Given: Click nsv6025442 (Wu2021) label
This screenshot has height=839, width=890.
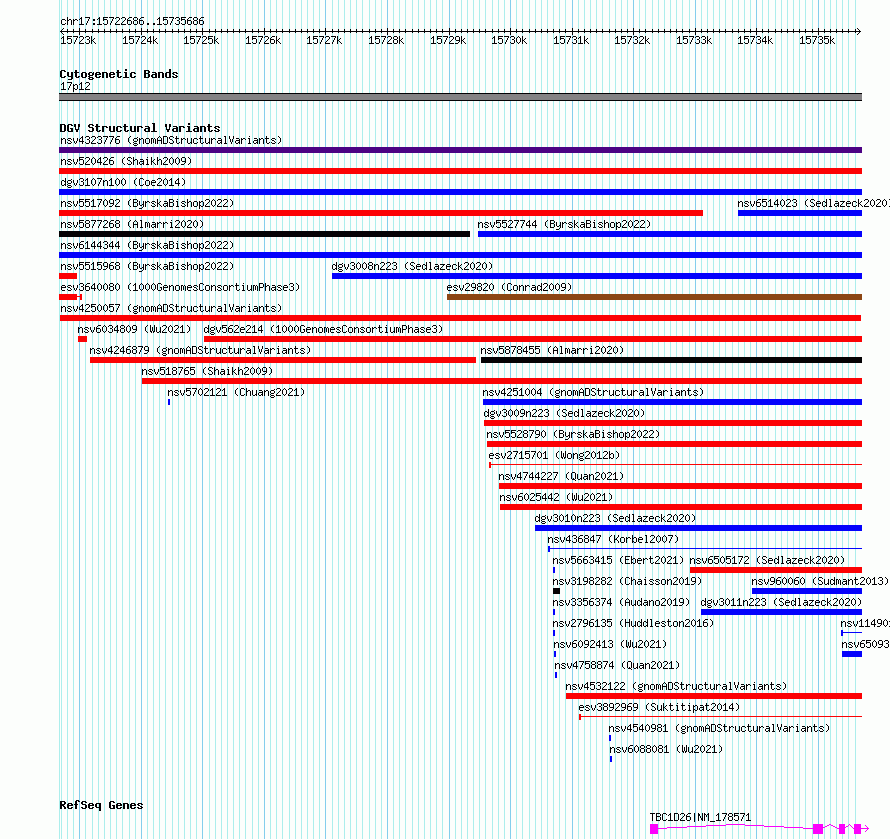Looking at the screenshot, I should [556, 497].
